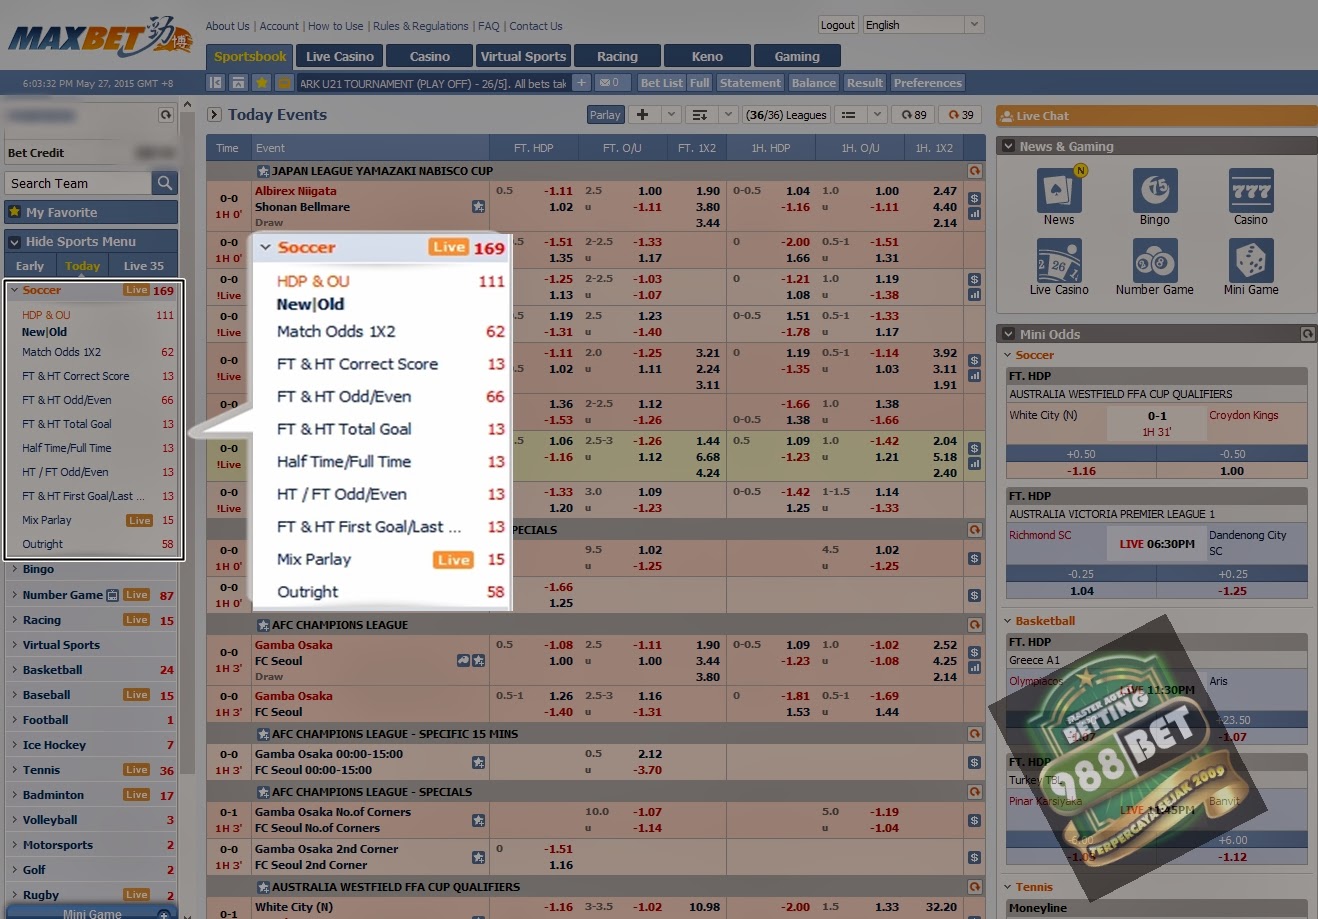The image size is (1318, 919).
Task: Click the orange refresh button showing 39
Action: point(961,114)
